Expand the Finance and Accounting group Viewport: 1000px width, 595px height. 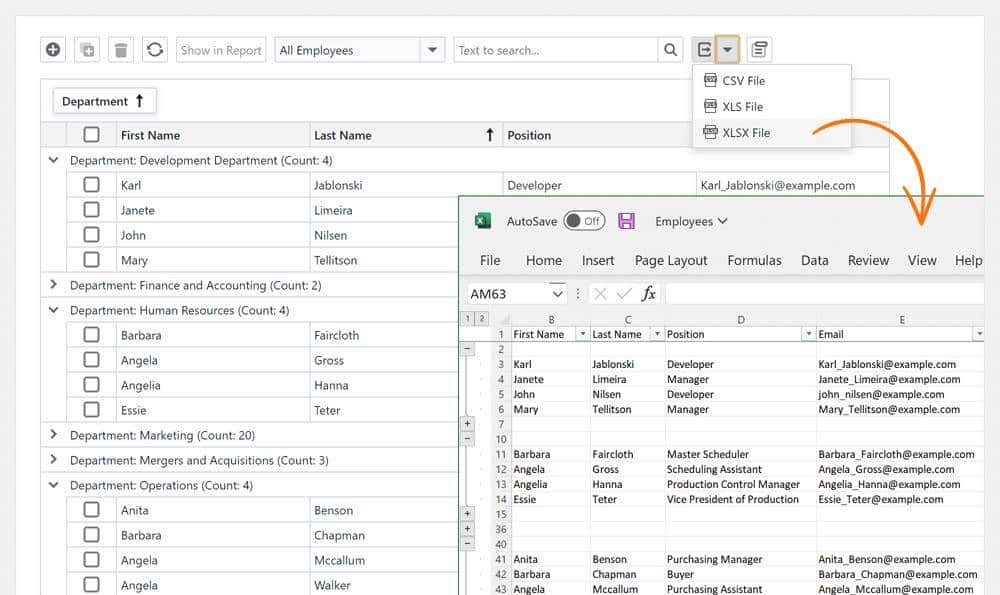[53, 285]
